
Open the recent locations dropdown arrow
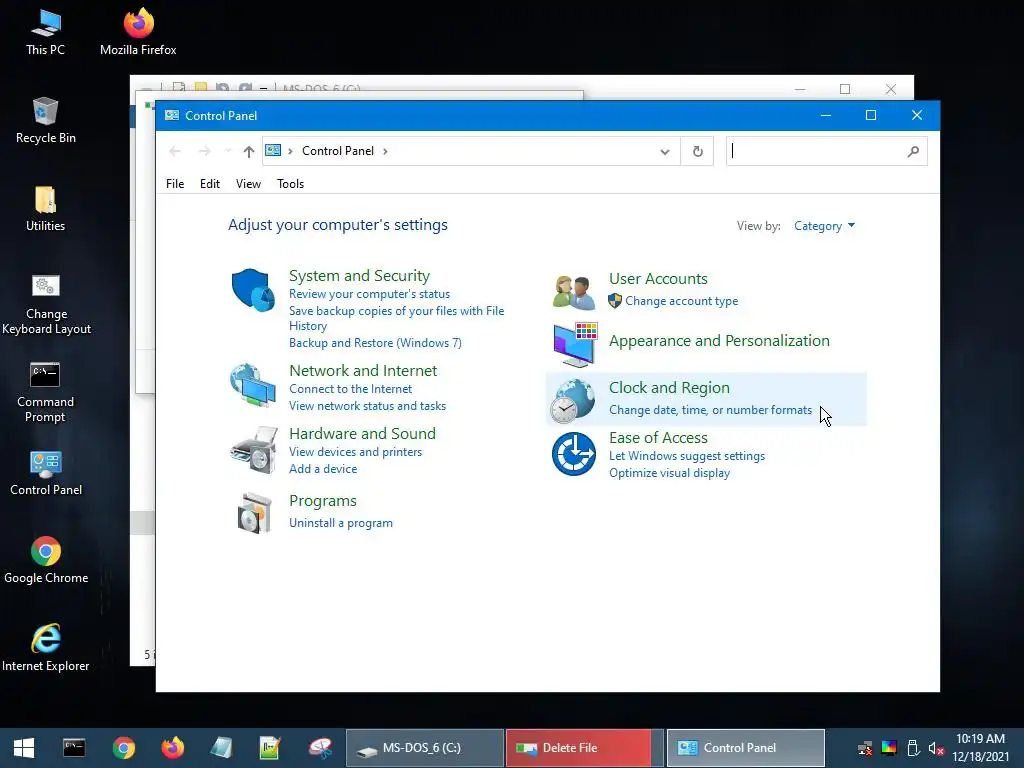click(227, 152)
